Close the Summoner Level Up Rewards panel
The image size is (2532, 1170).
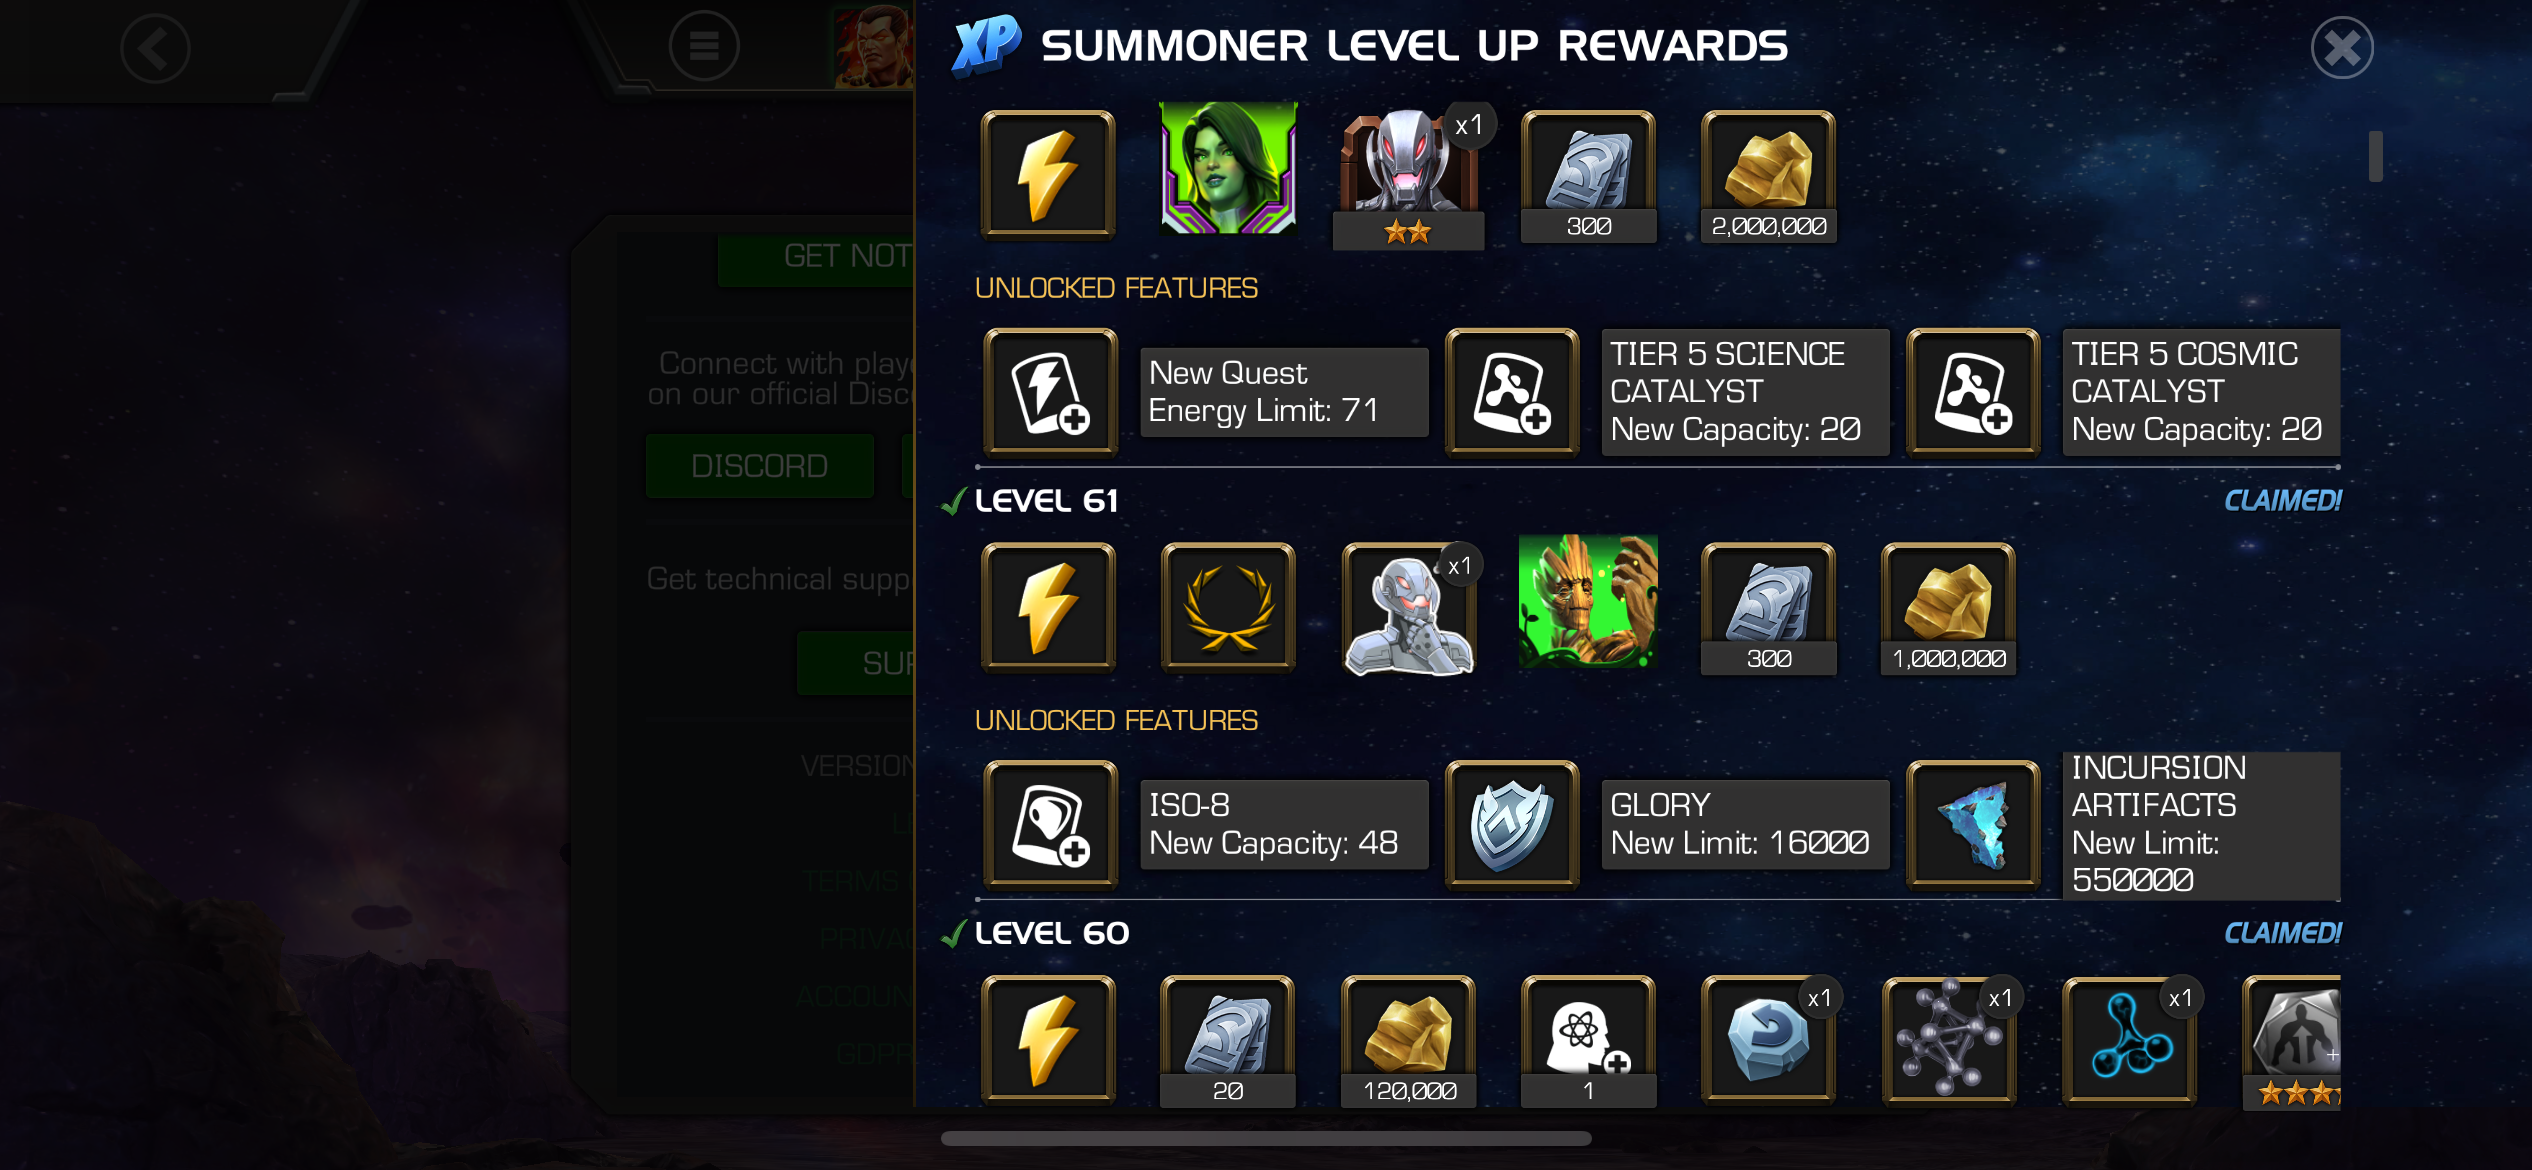(x=2342, y=47)
